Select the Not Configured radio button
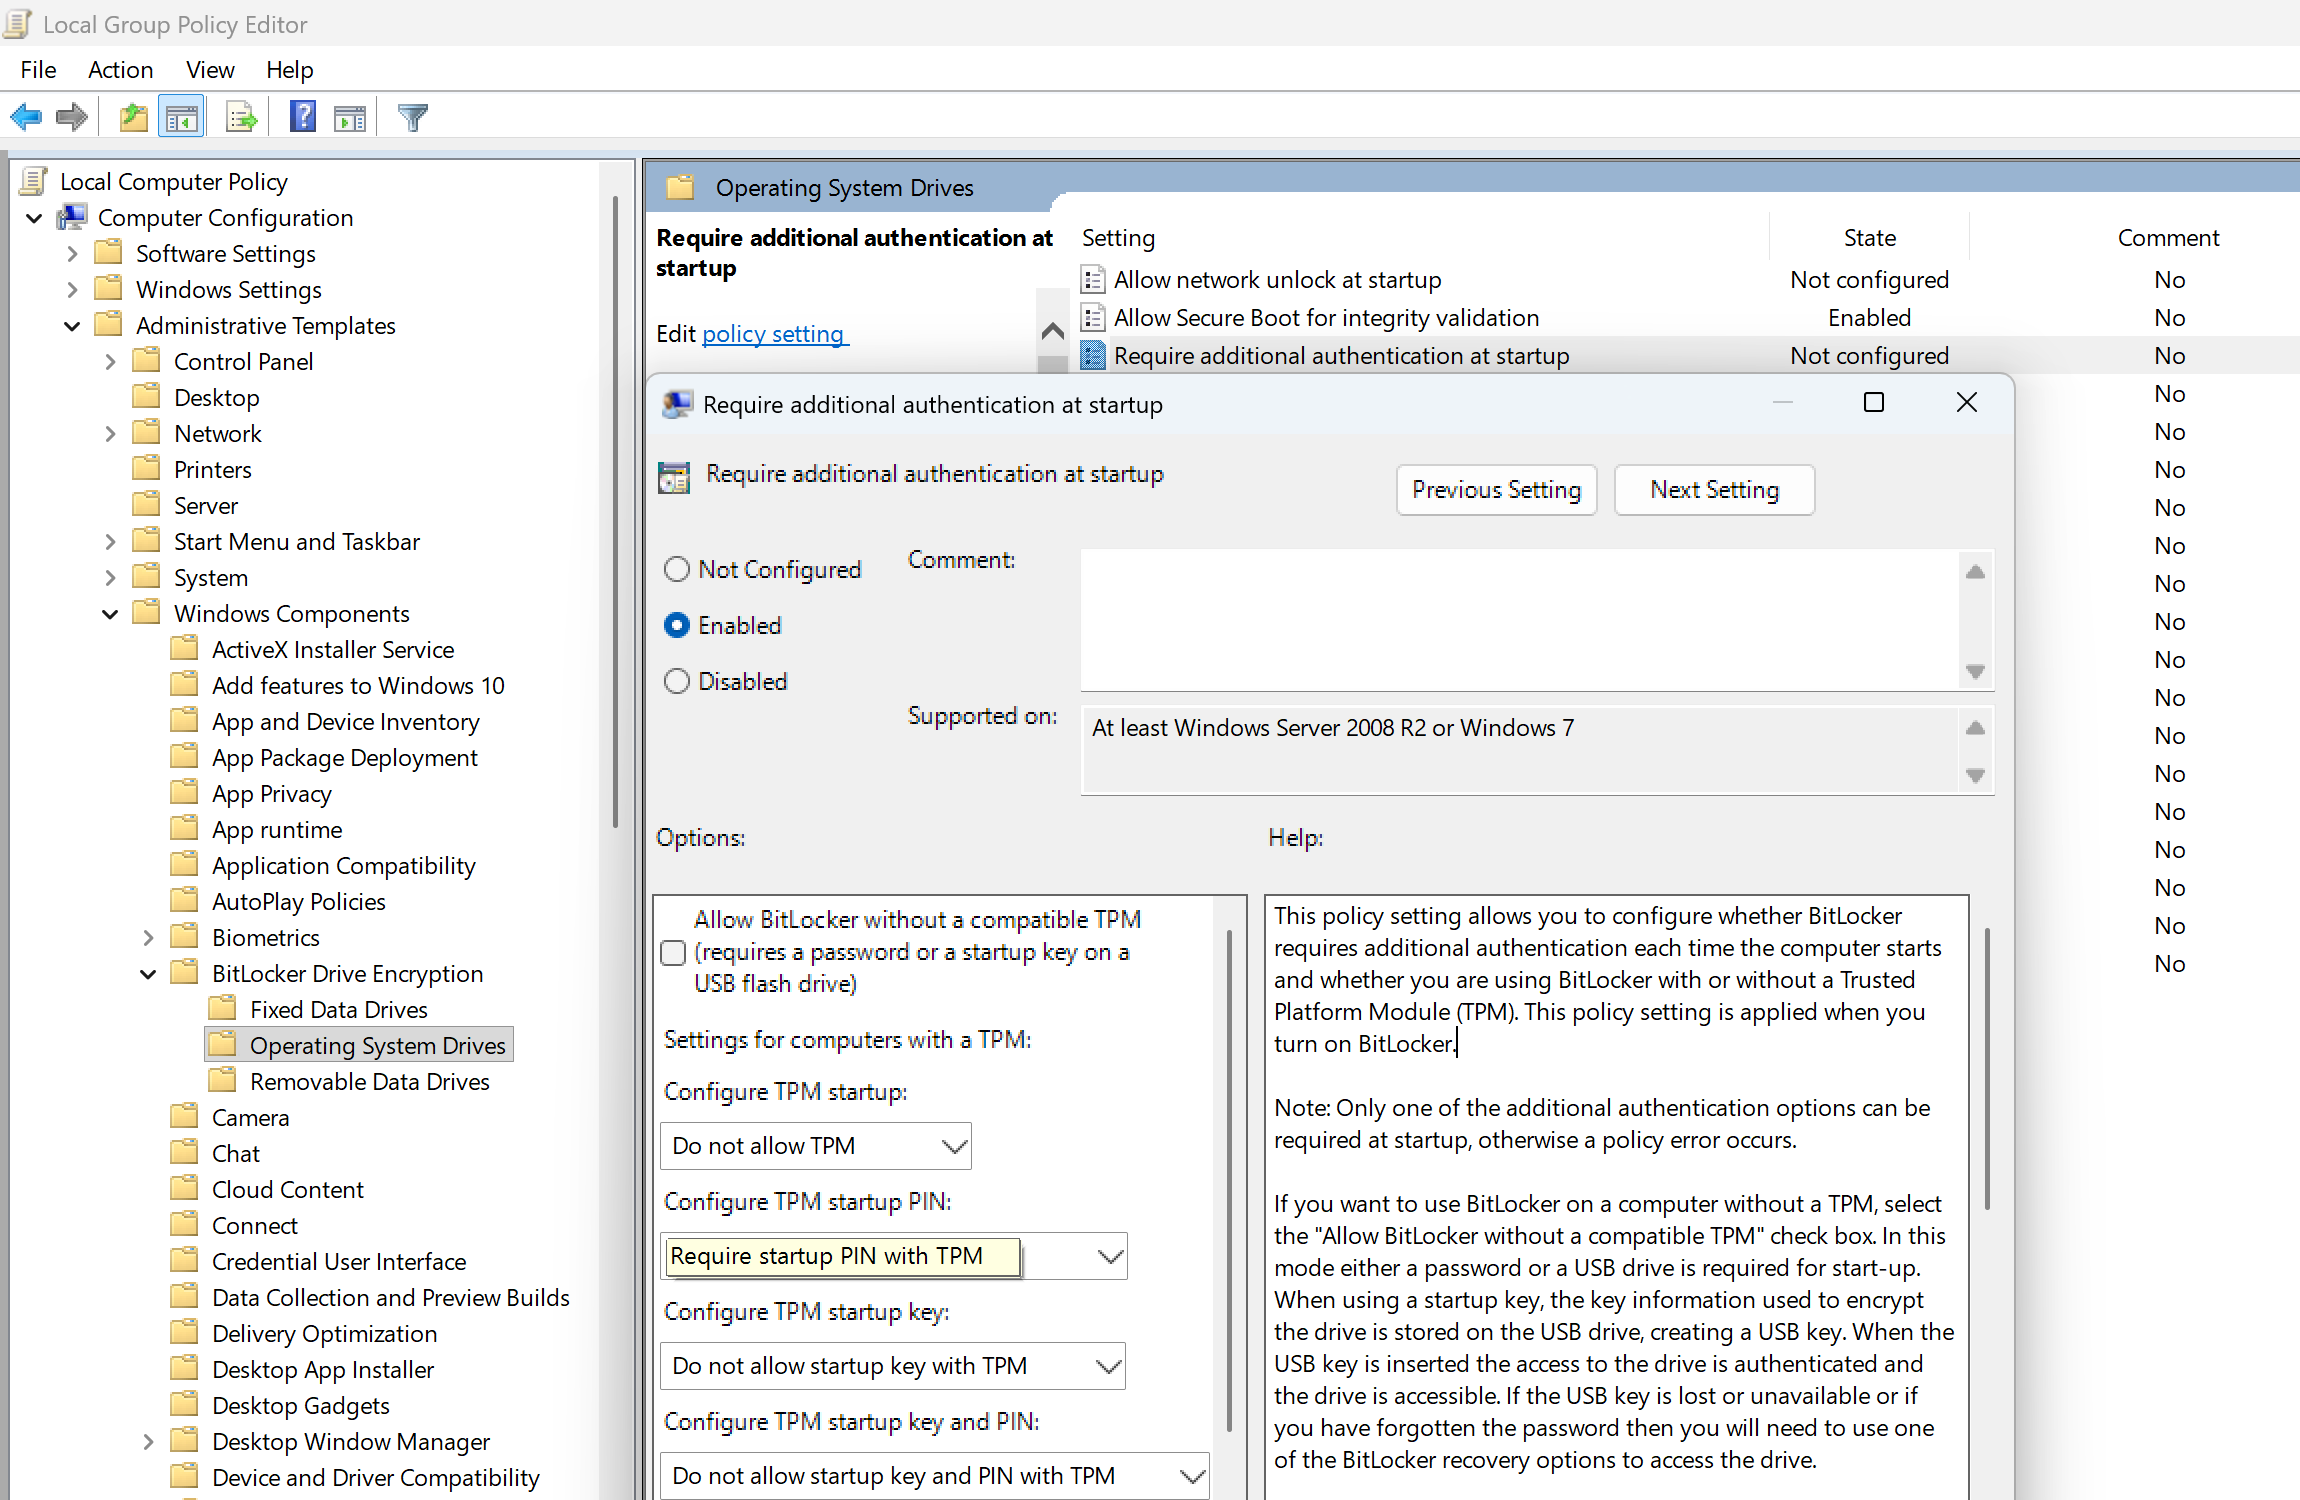2300x1500 pixels. (x=677, y=568)
